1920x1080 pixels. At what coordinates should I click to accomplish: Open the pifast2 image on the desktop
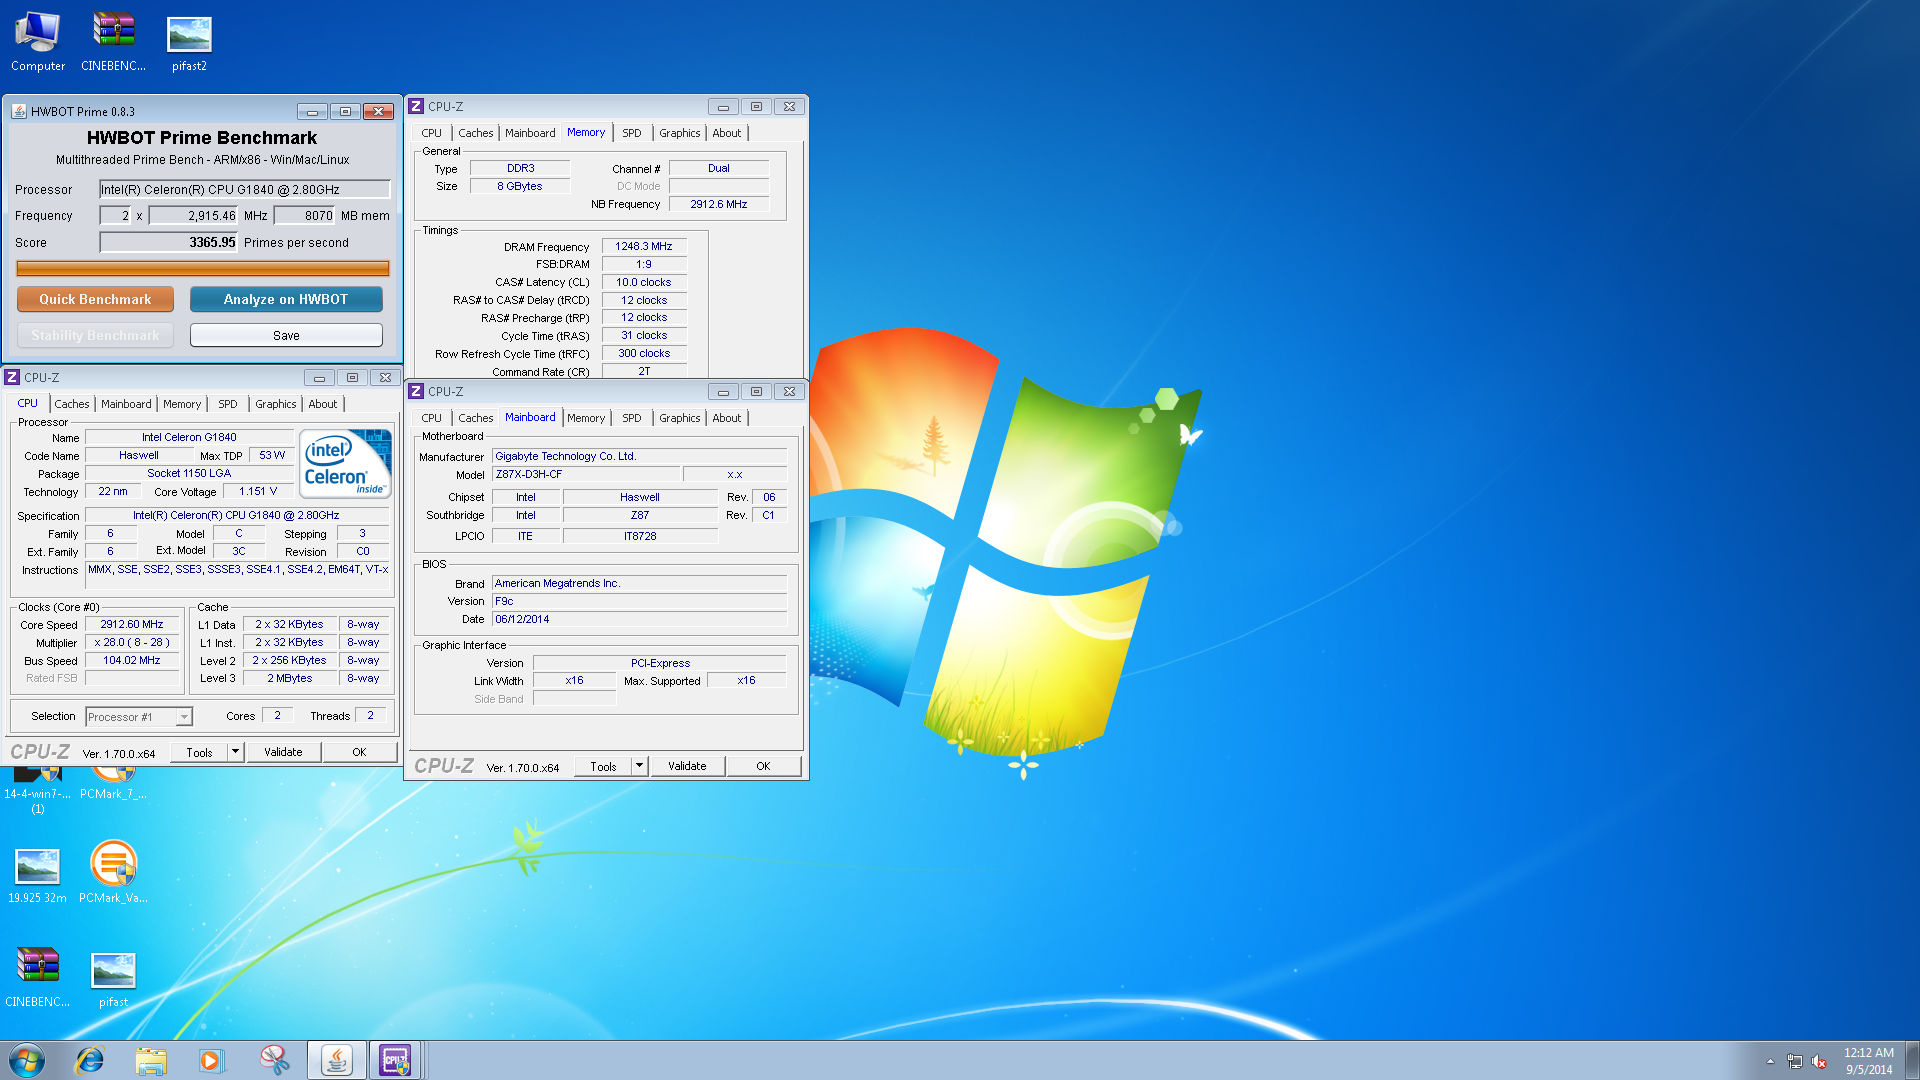(189, 42)
